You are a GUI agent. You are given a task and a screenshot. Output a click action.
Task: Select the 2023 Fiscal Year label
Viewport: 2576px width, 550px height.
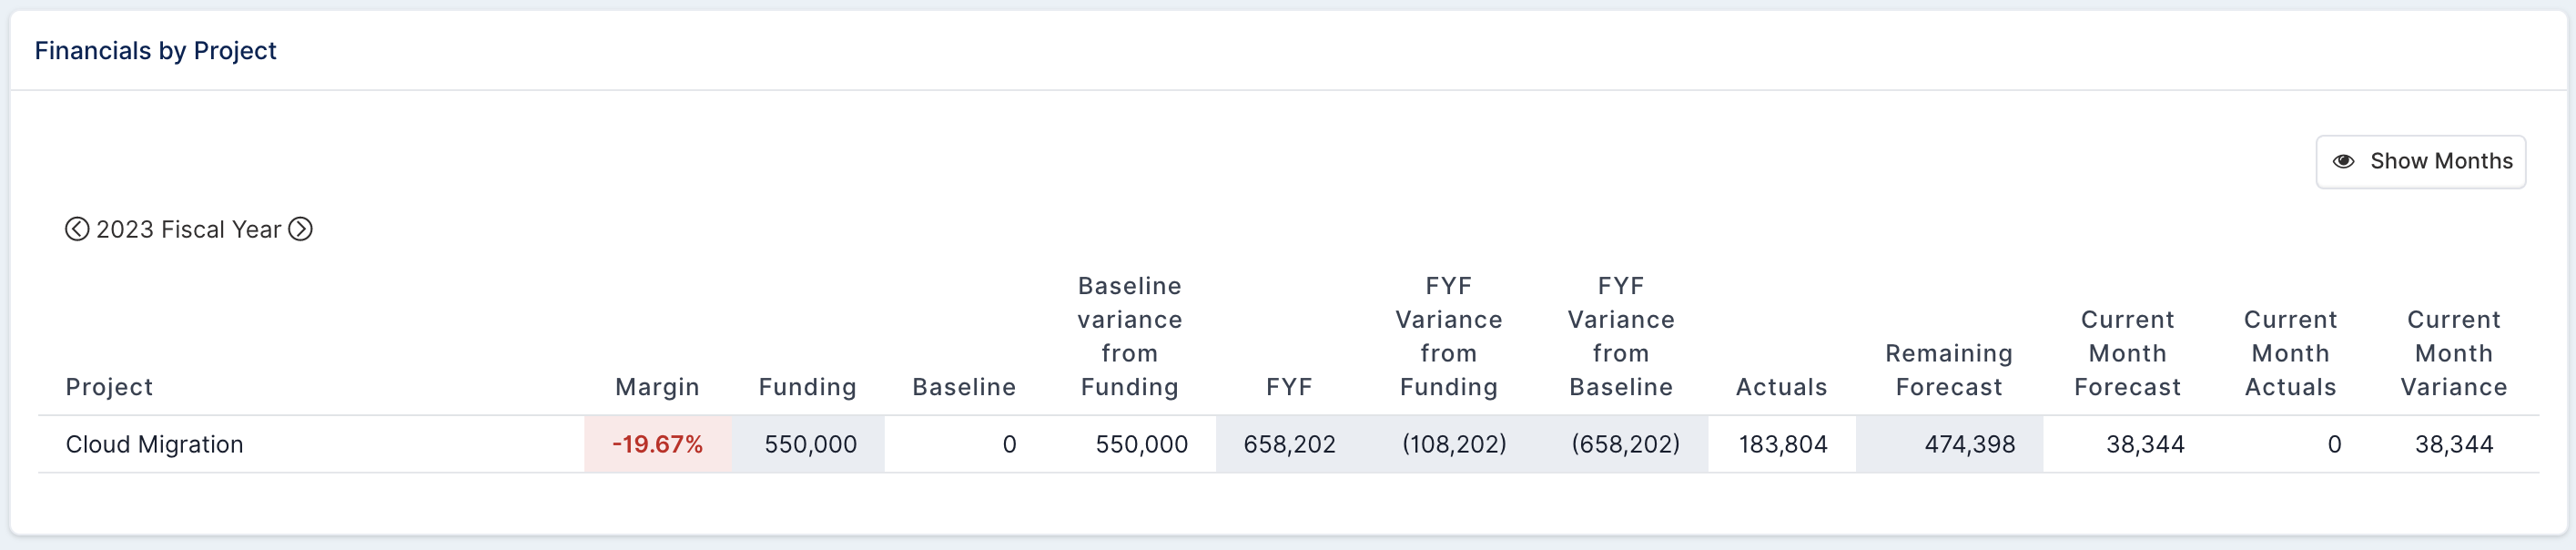[188, 229]
